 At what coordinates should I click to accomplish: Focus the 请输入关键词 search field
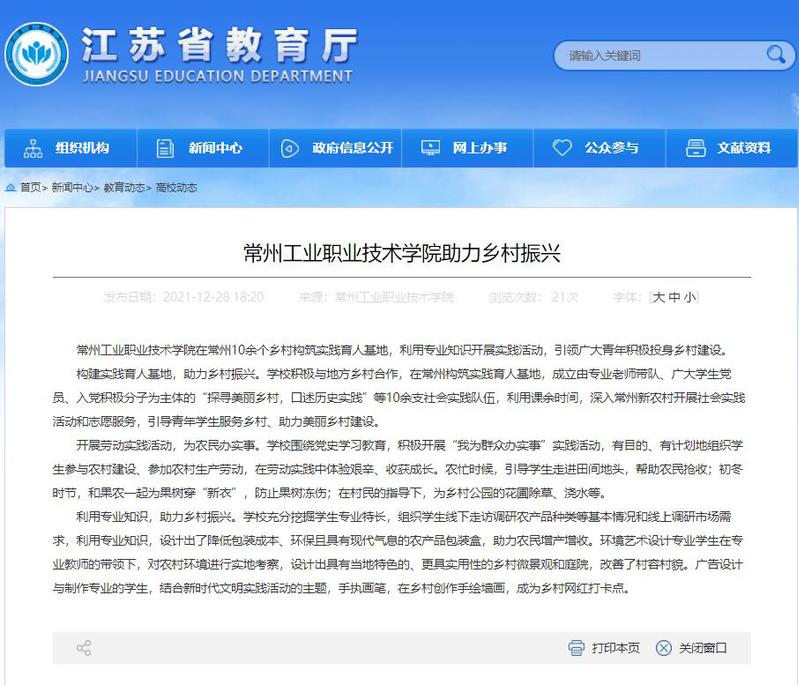(655, 55)
